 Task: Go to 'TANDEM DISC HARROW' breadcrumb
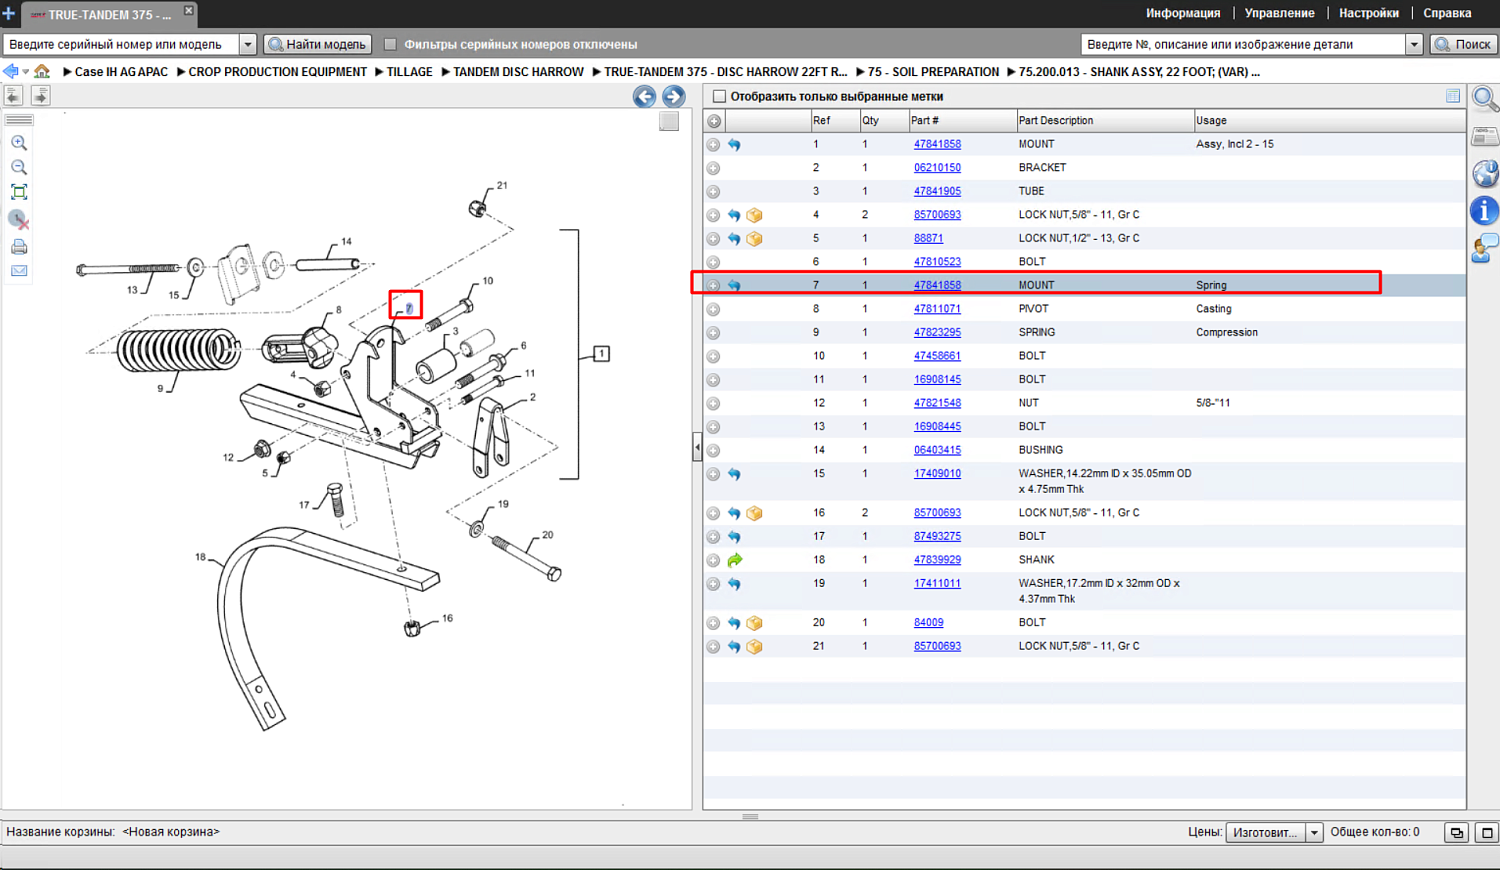(518, 72)
